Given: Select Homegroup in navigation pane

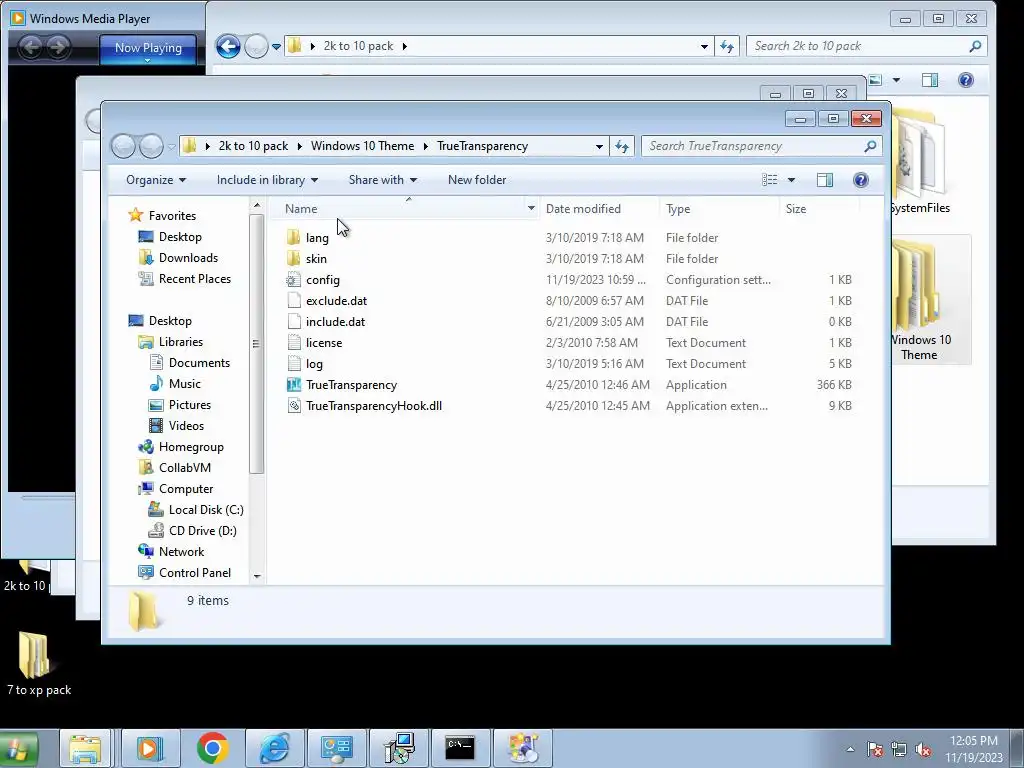Looking at the screenshot, I should tap(191, 447).
